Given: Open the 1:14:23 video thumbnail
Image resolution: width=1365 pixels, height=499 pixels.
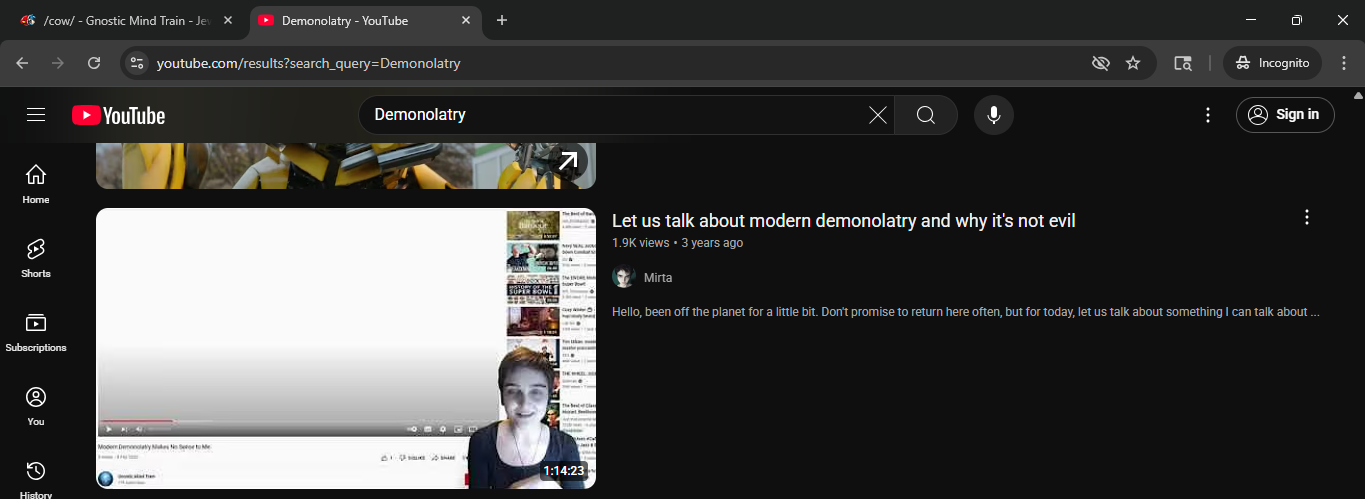Looking at the screenshot, I should [x=346, y=348].
